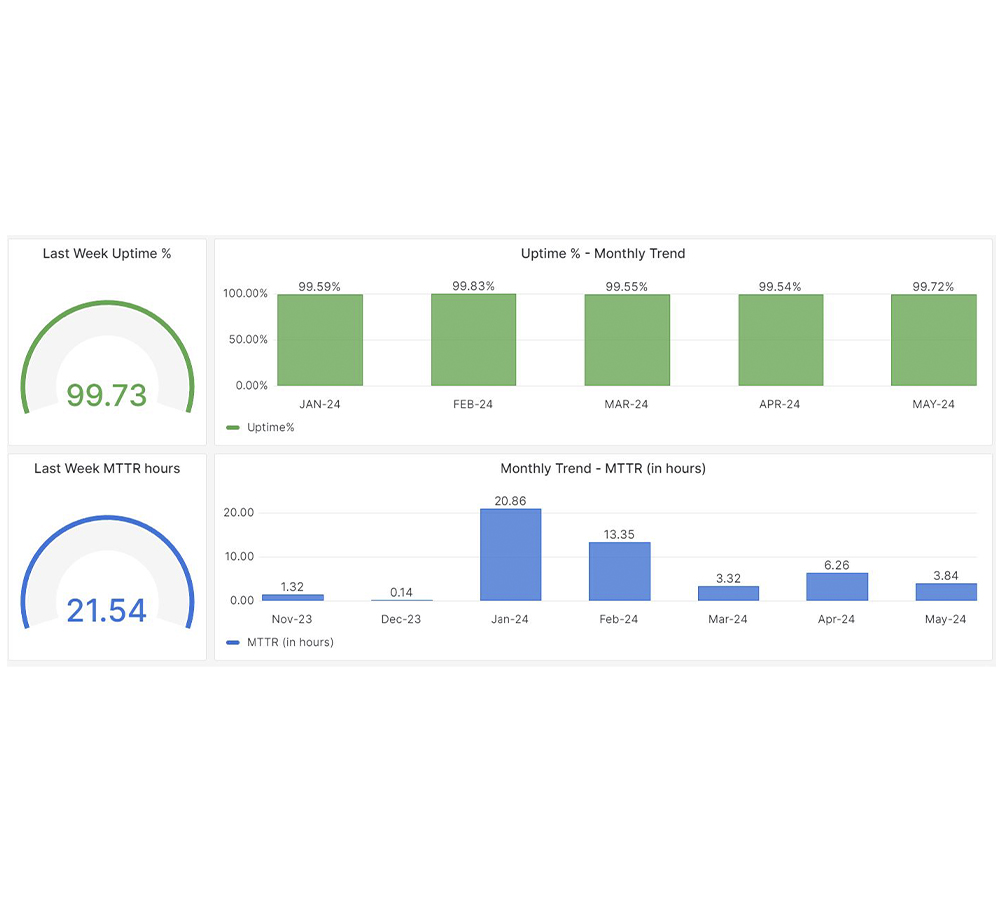
Task: Select the APR-24 uptime bar
Action: (x=780, y=340)
